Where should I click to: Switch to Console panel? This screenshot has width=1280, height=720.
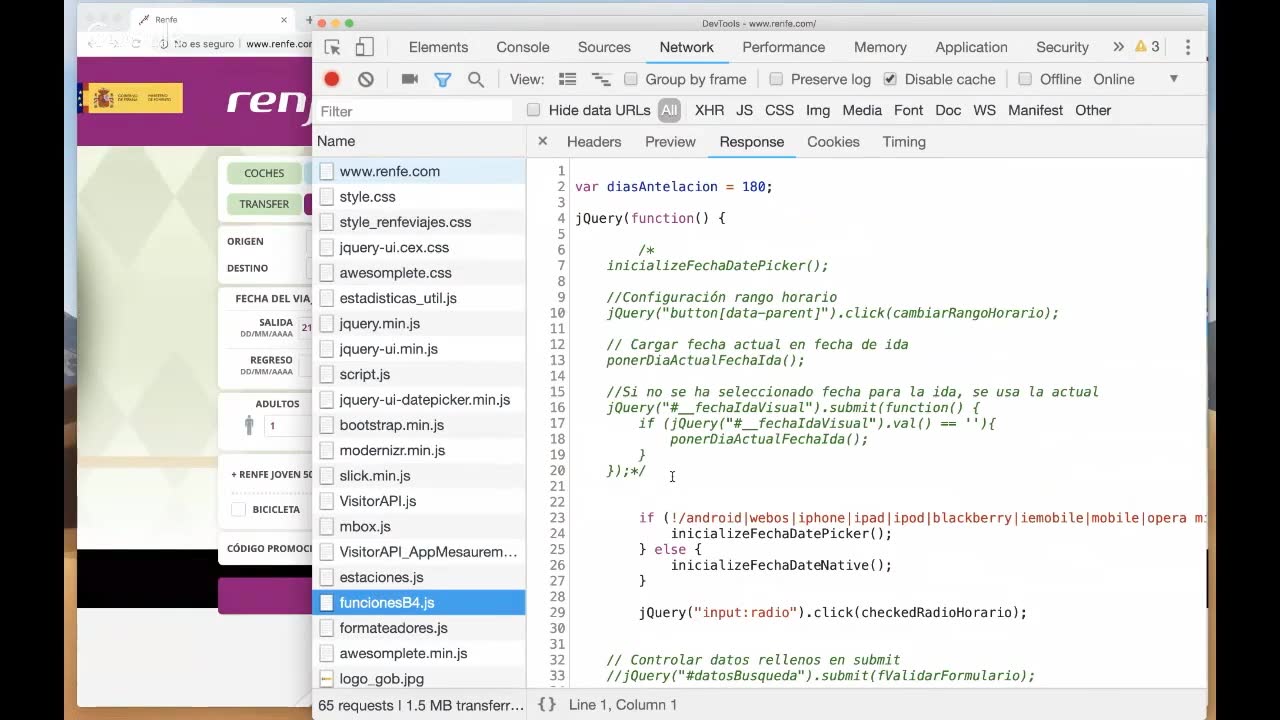coord(523,47)
